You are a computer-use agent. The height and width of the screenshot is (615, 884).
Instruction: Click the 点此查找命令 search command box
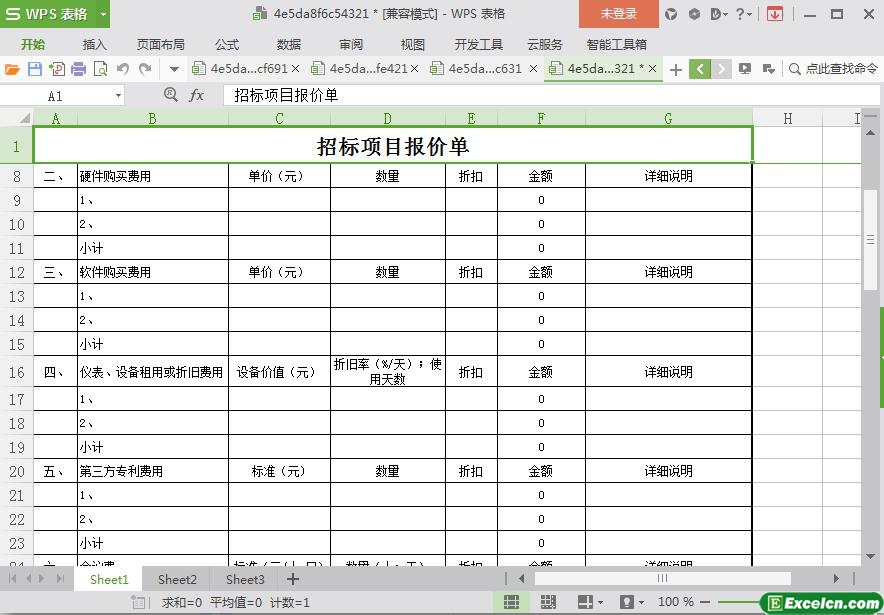[x=832, y=69]
